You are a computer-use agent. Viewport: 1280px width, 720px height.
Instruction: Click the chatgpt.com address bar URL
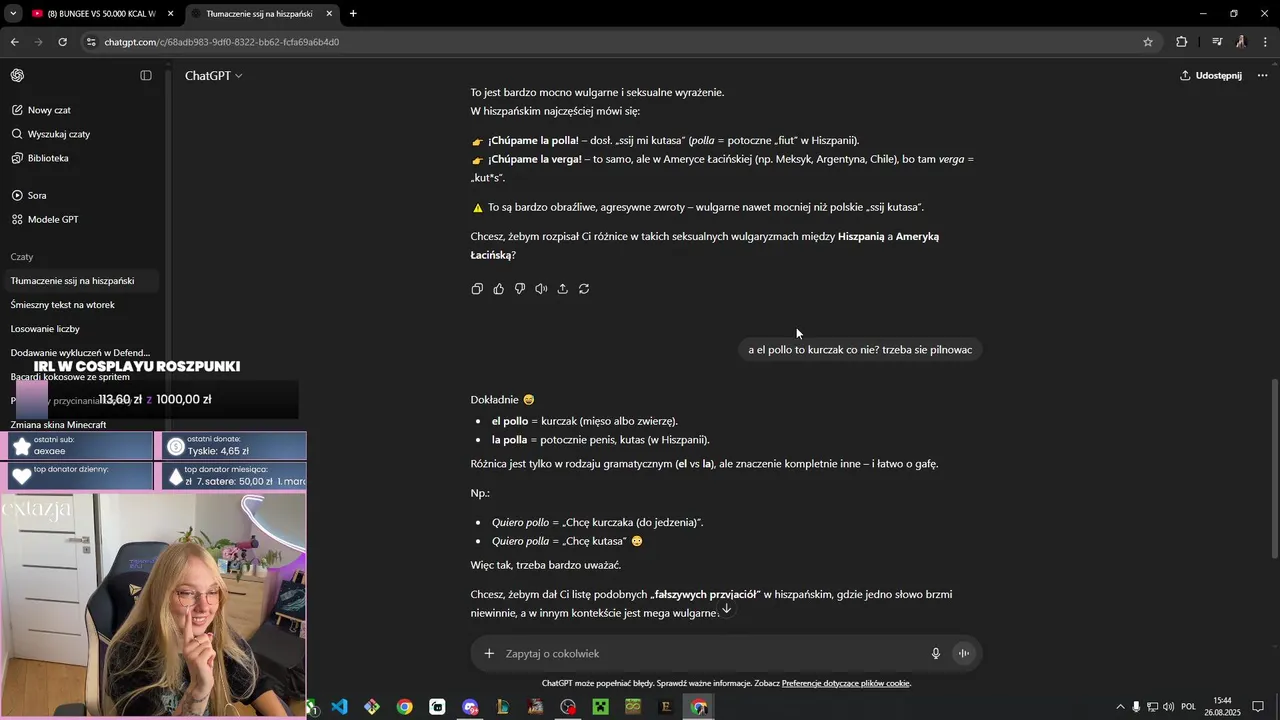click(222, 42)
